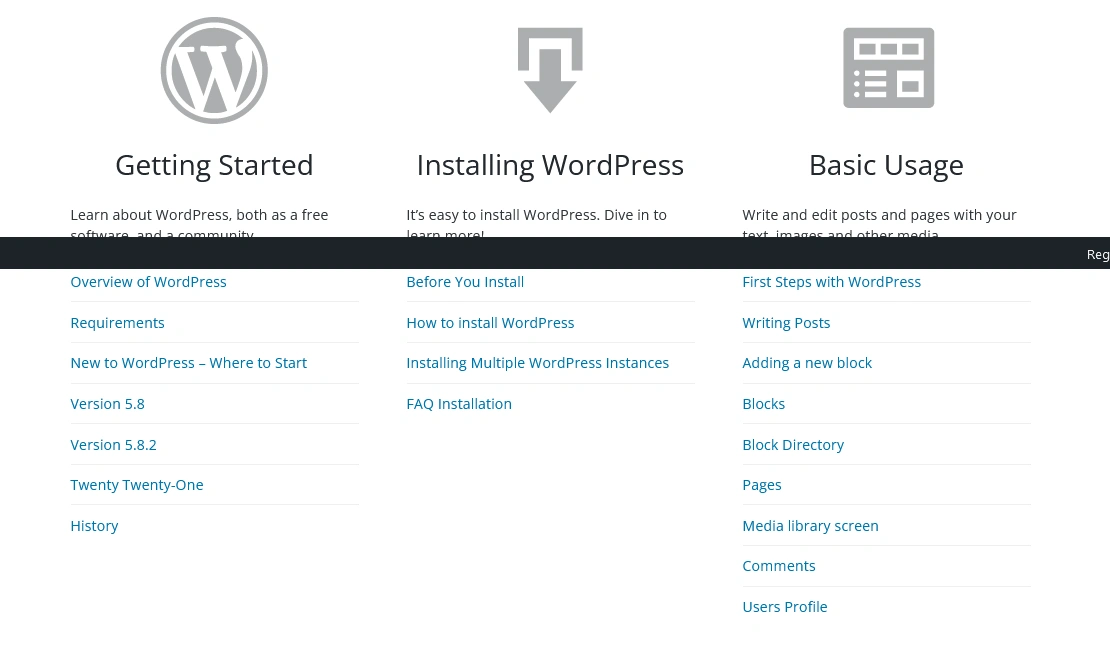
Task: Open the Before You Install article
Action: point(465,281)
